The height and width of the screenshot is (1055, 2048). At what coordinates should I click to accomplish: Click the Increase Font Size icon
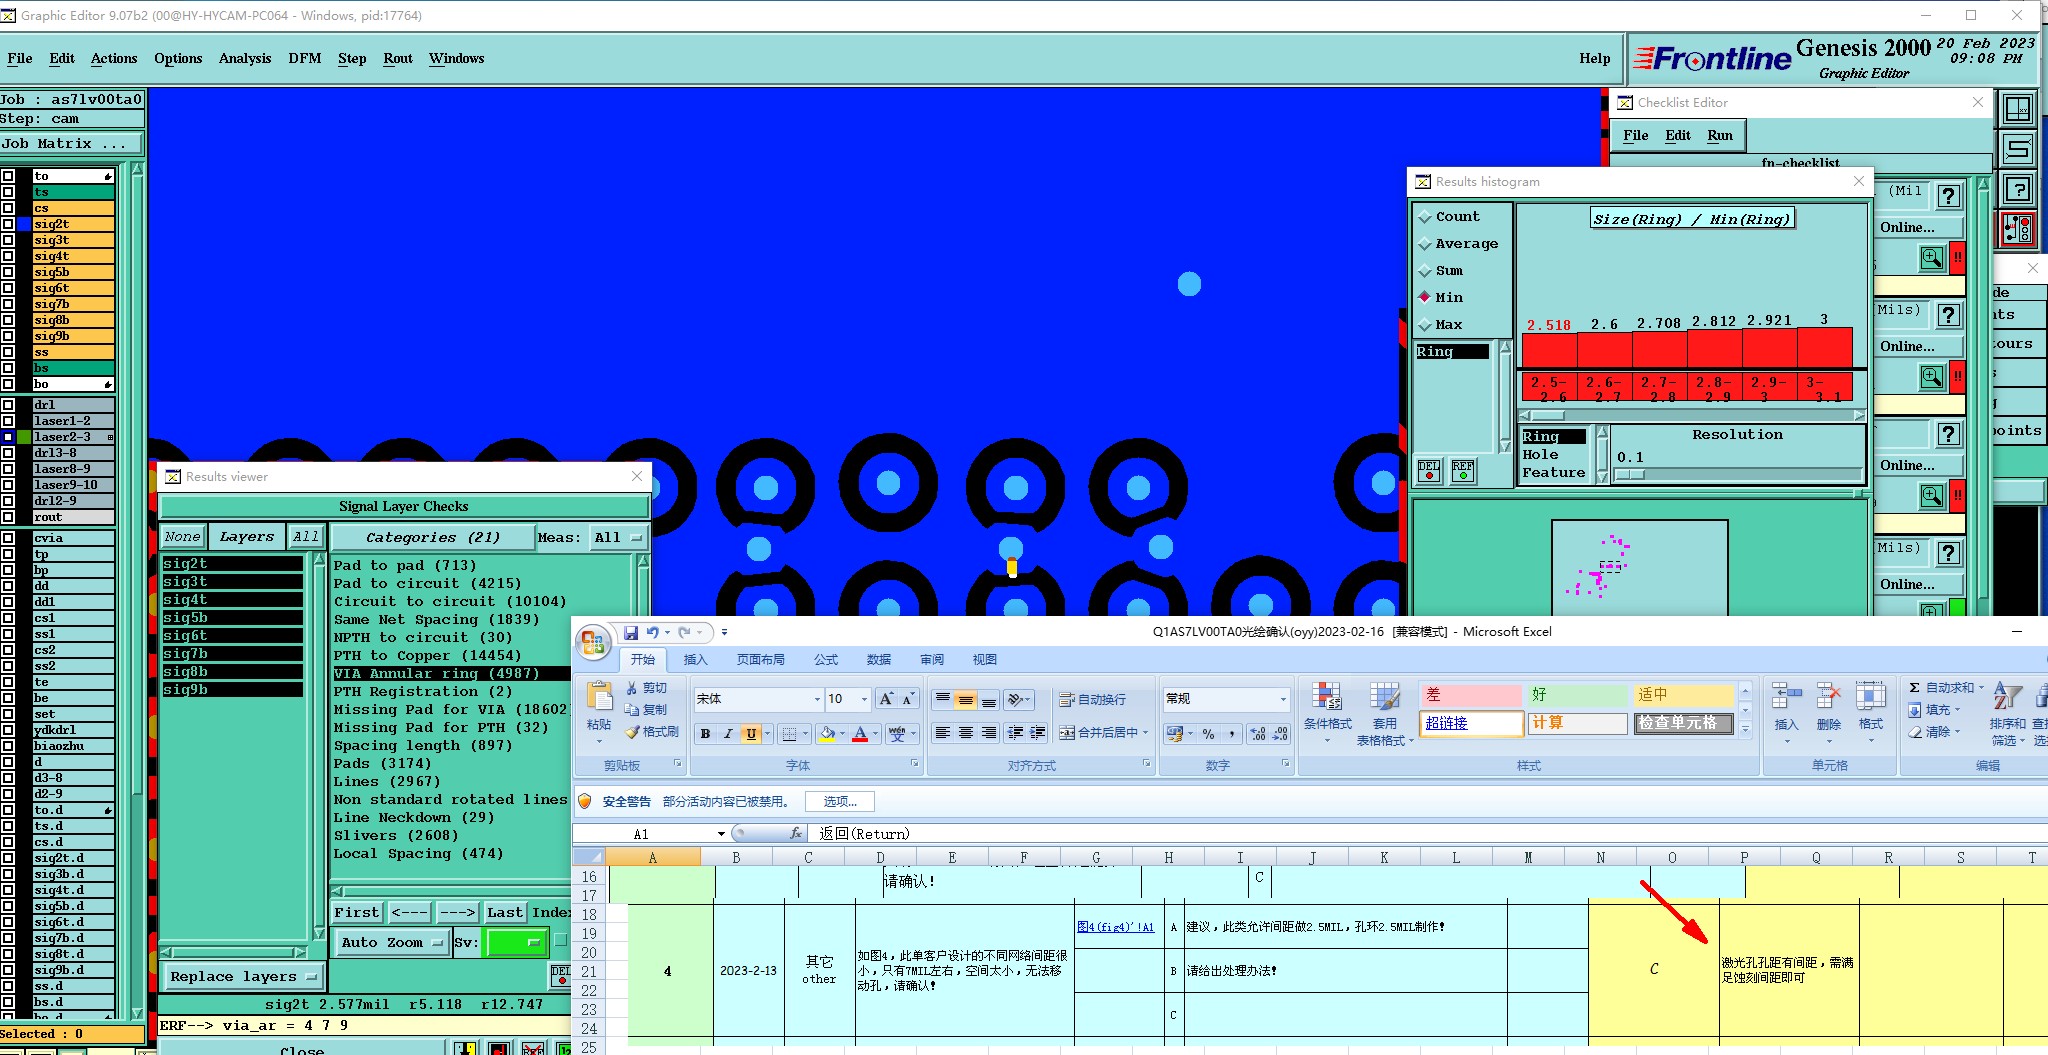pyautogui.click(x=886, y=699)
